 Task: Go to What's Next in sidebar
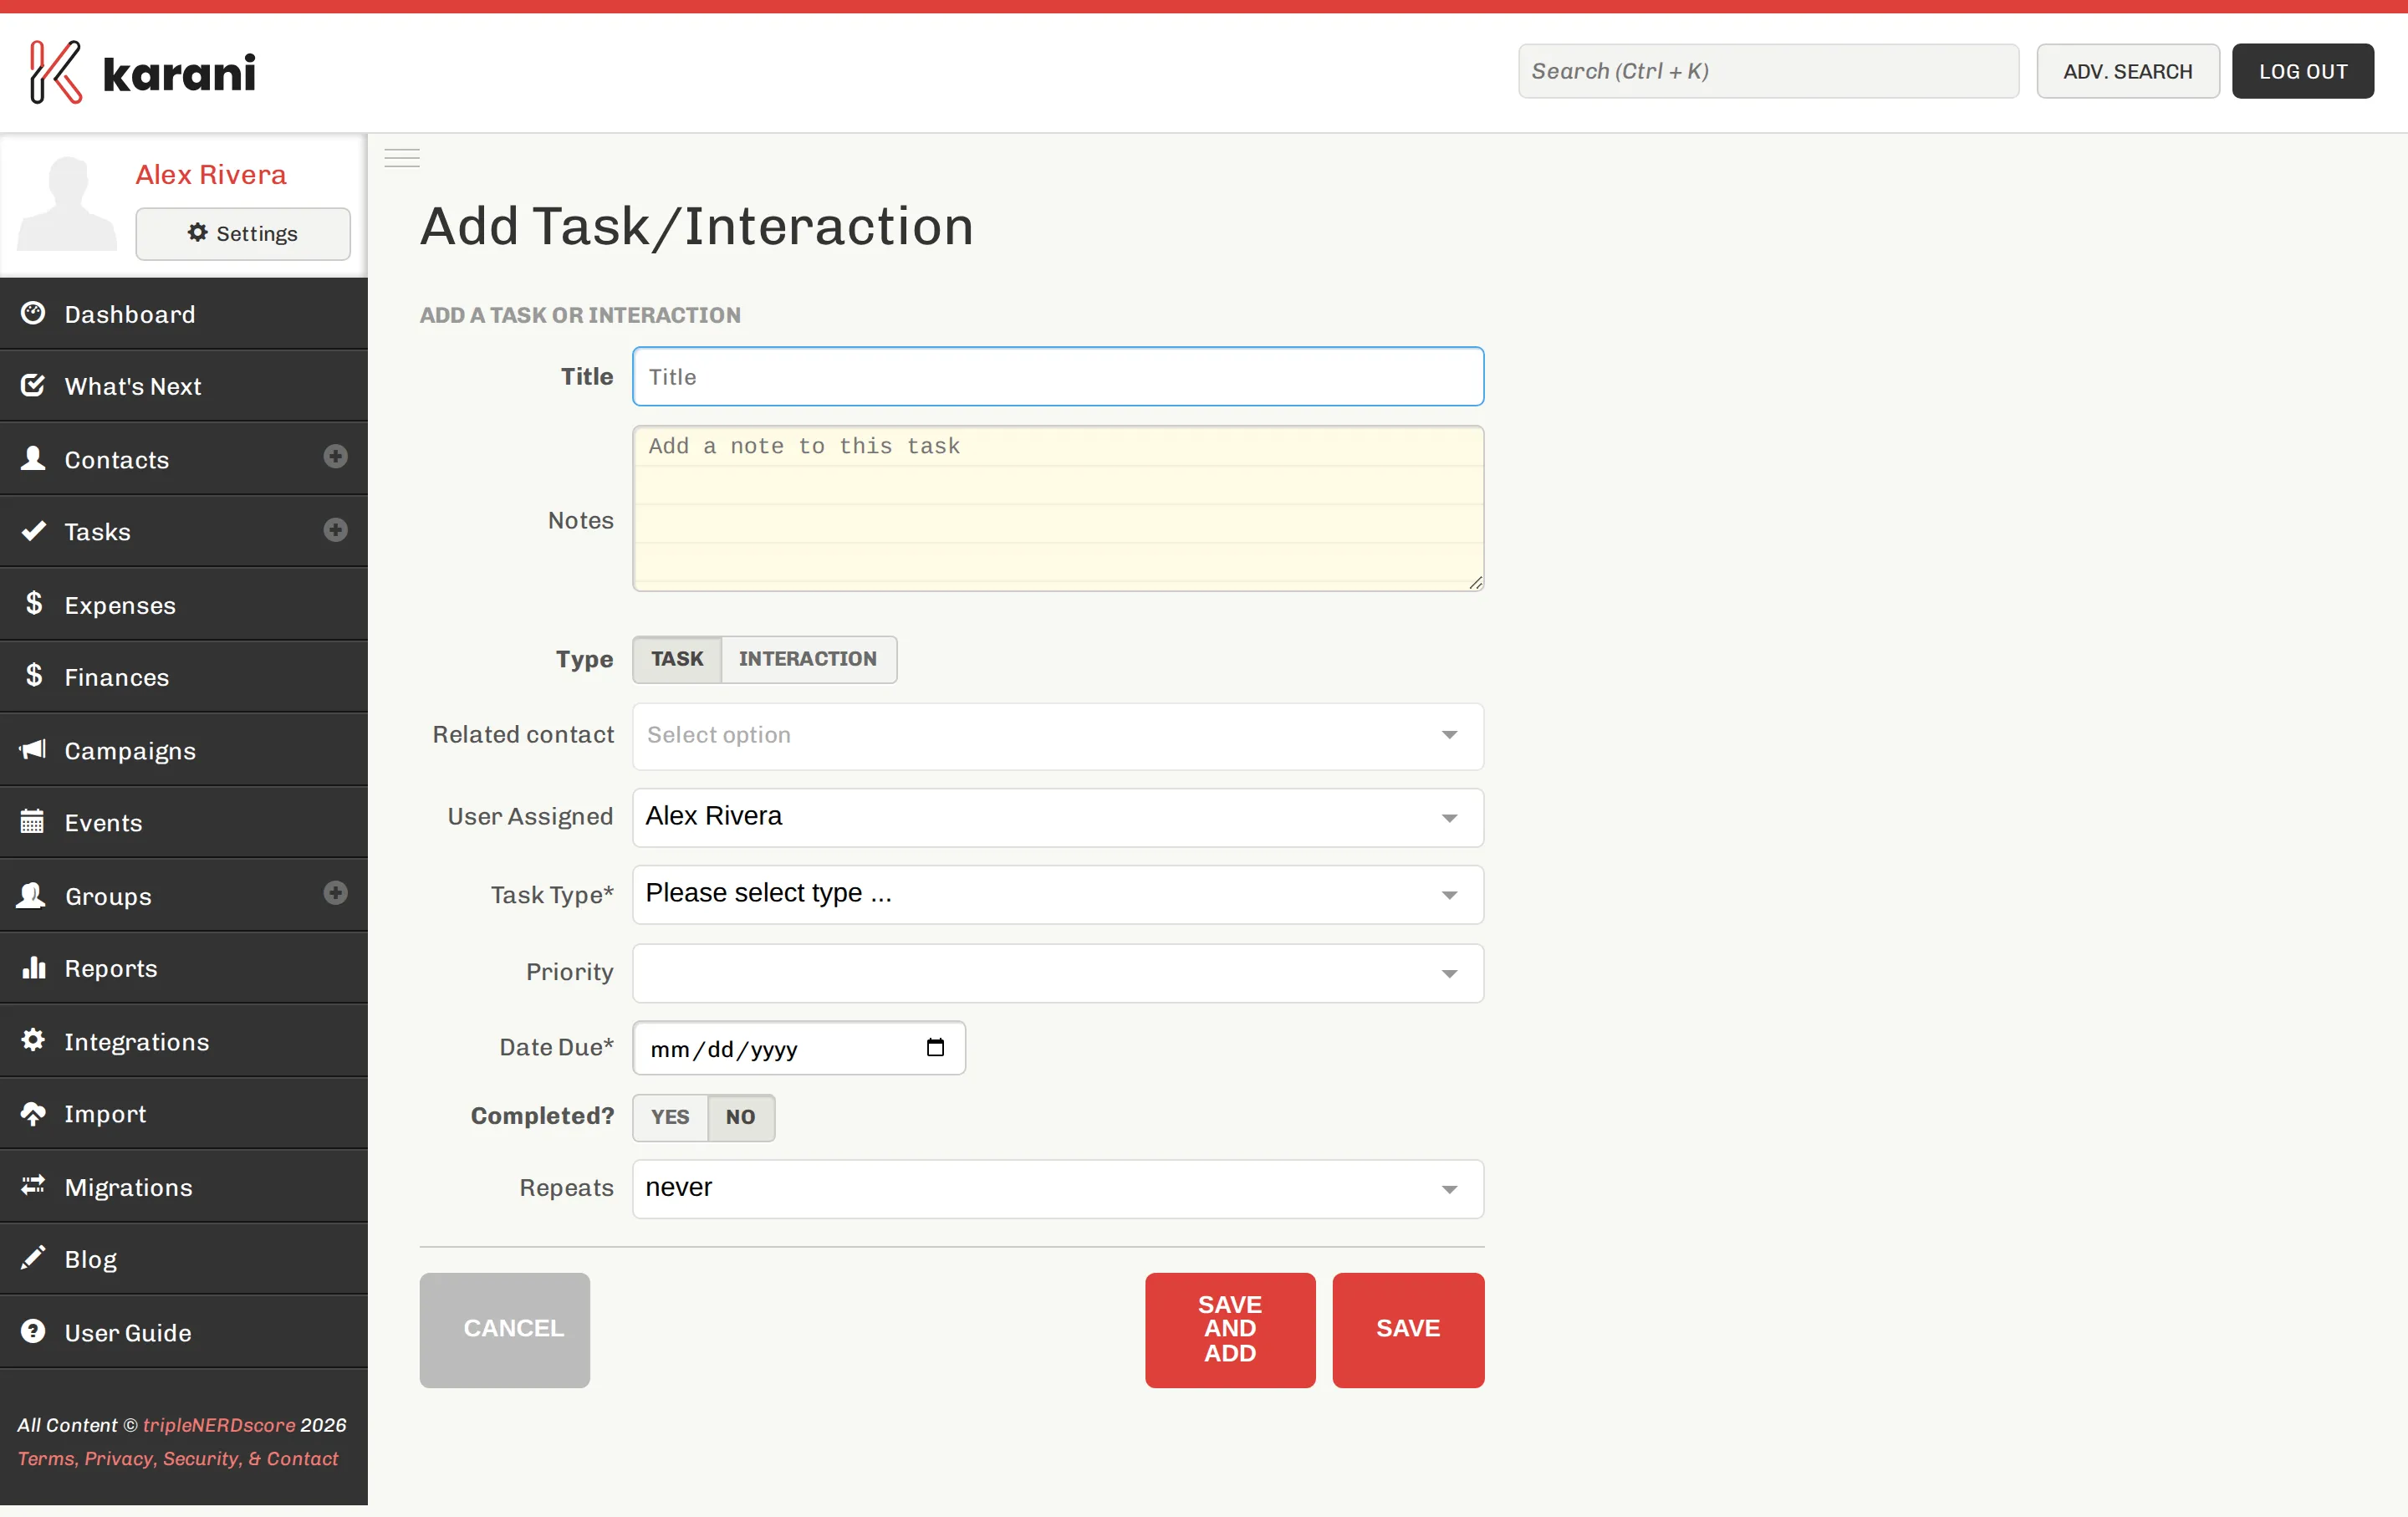click(x=184, y=386)
